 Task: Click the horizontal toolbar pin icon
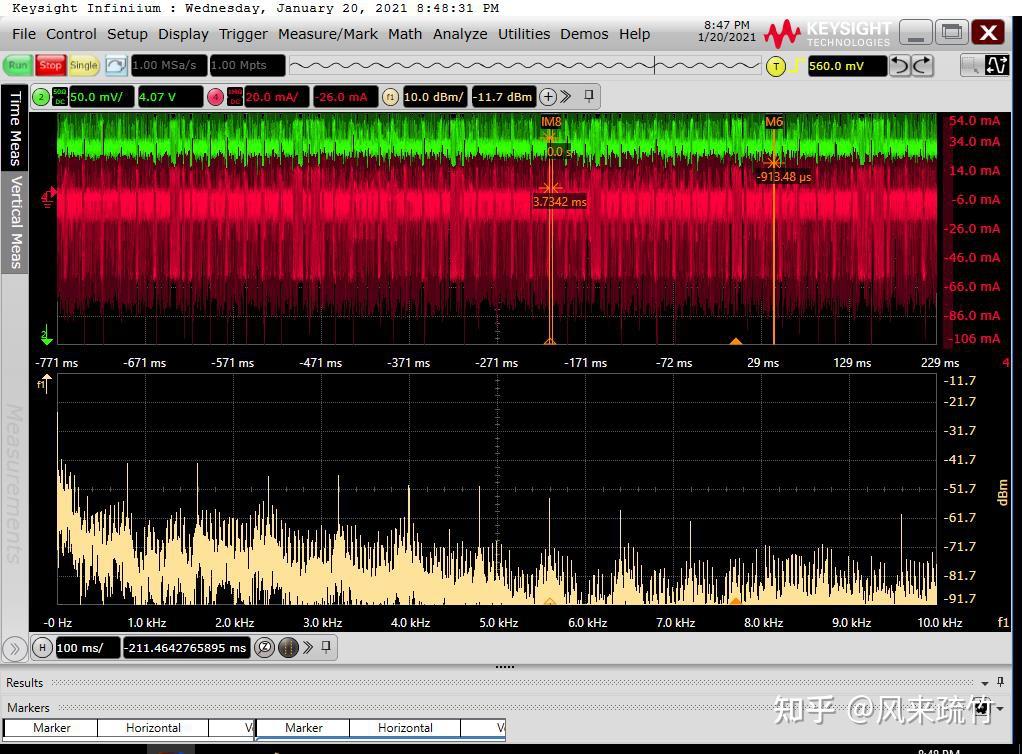[x=326, y=647]
